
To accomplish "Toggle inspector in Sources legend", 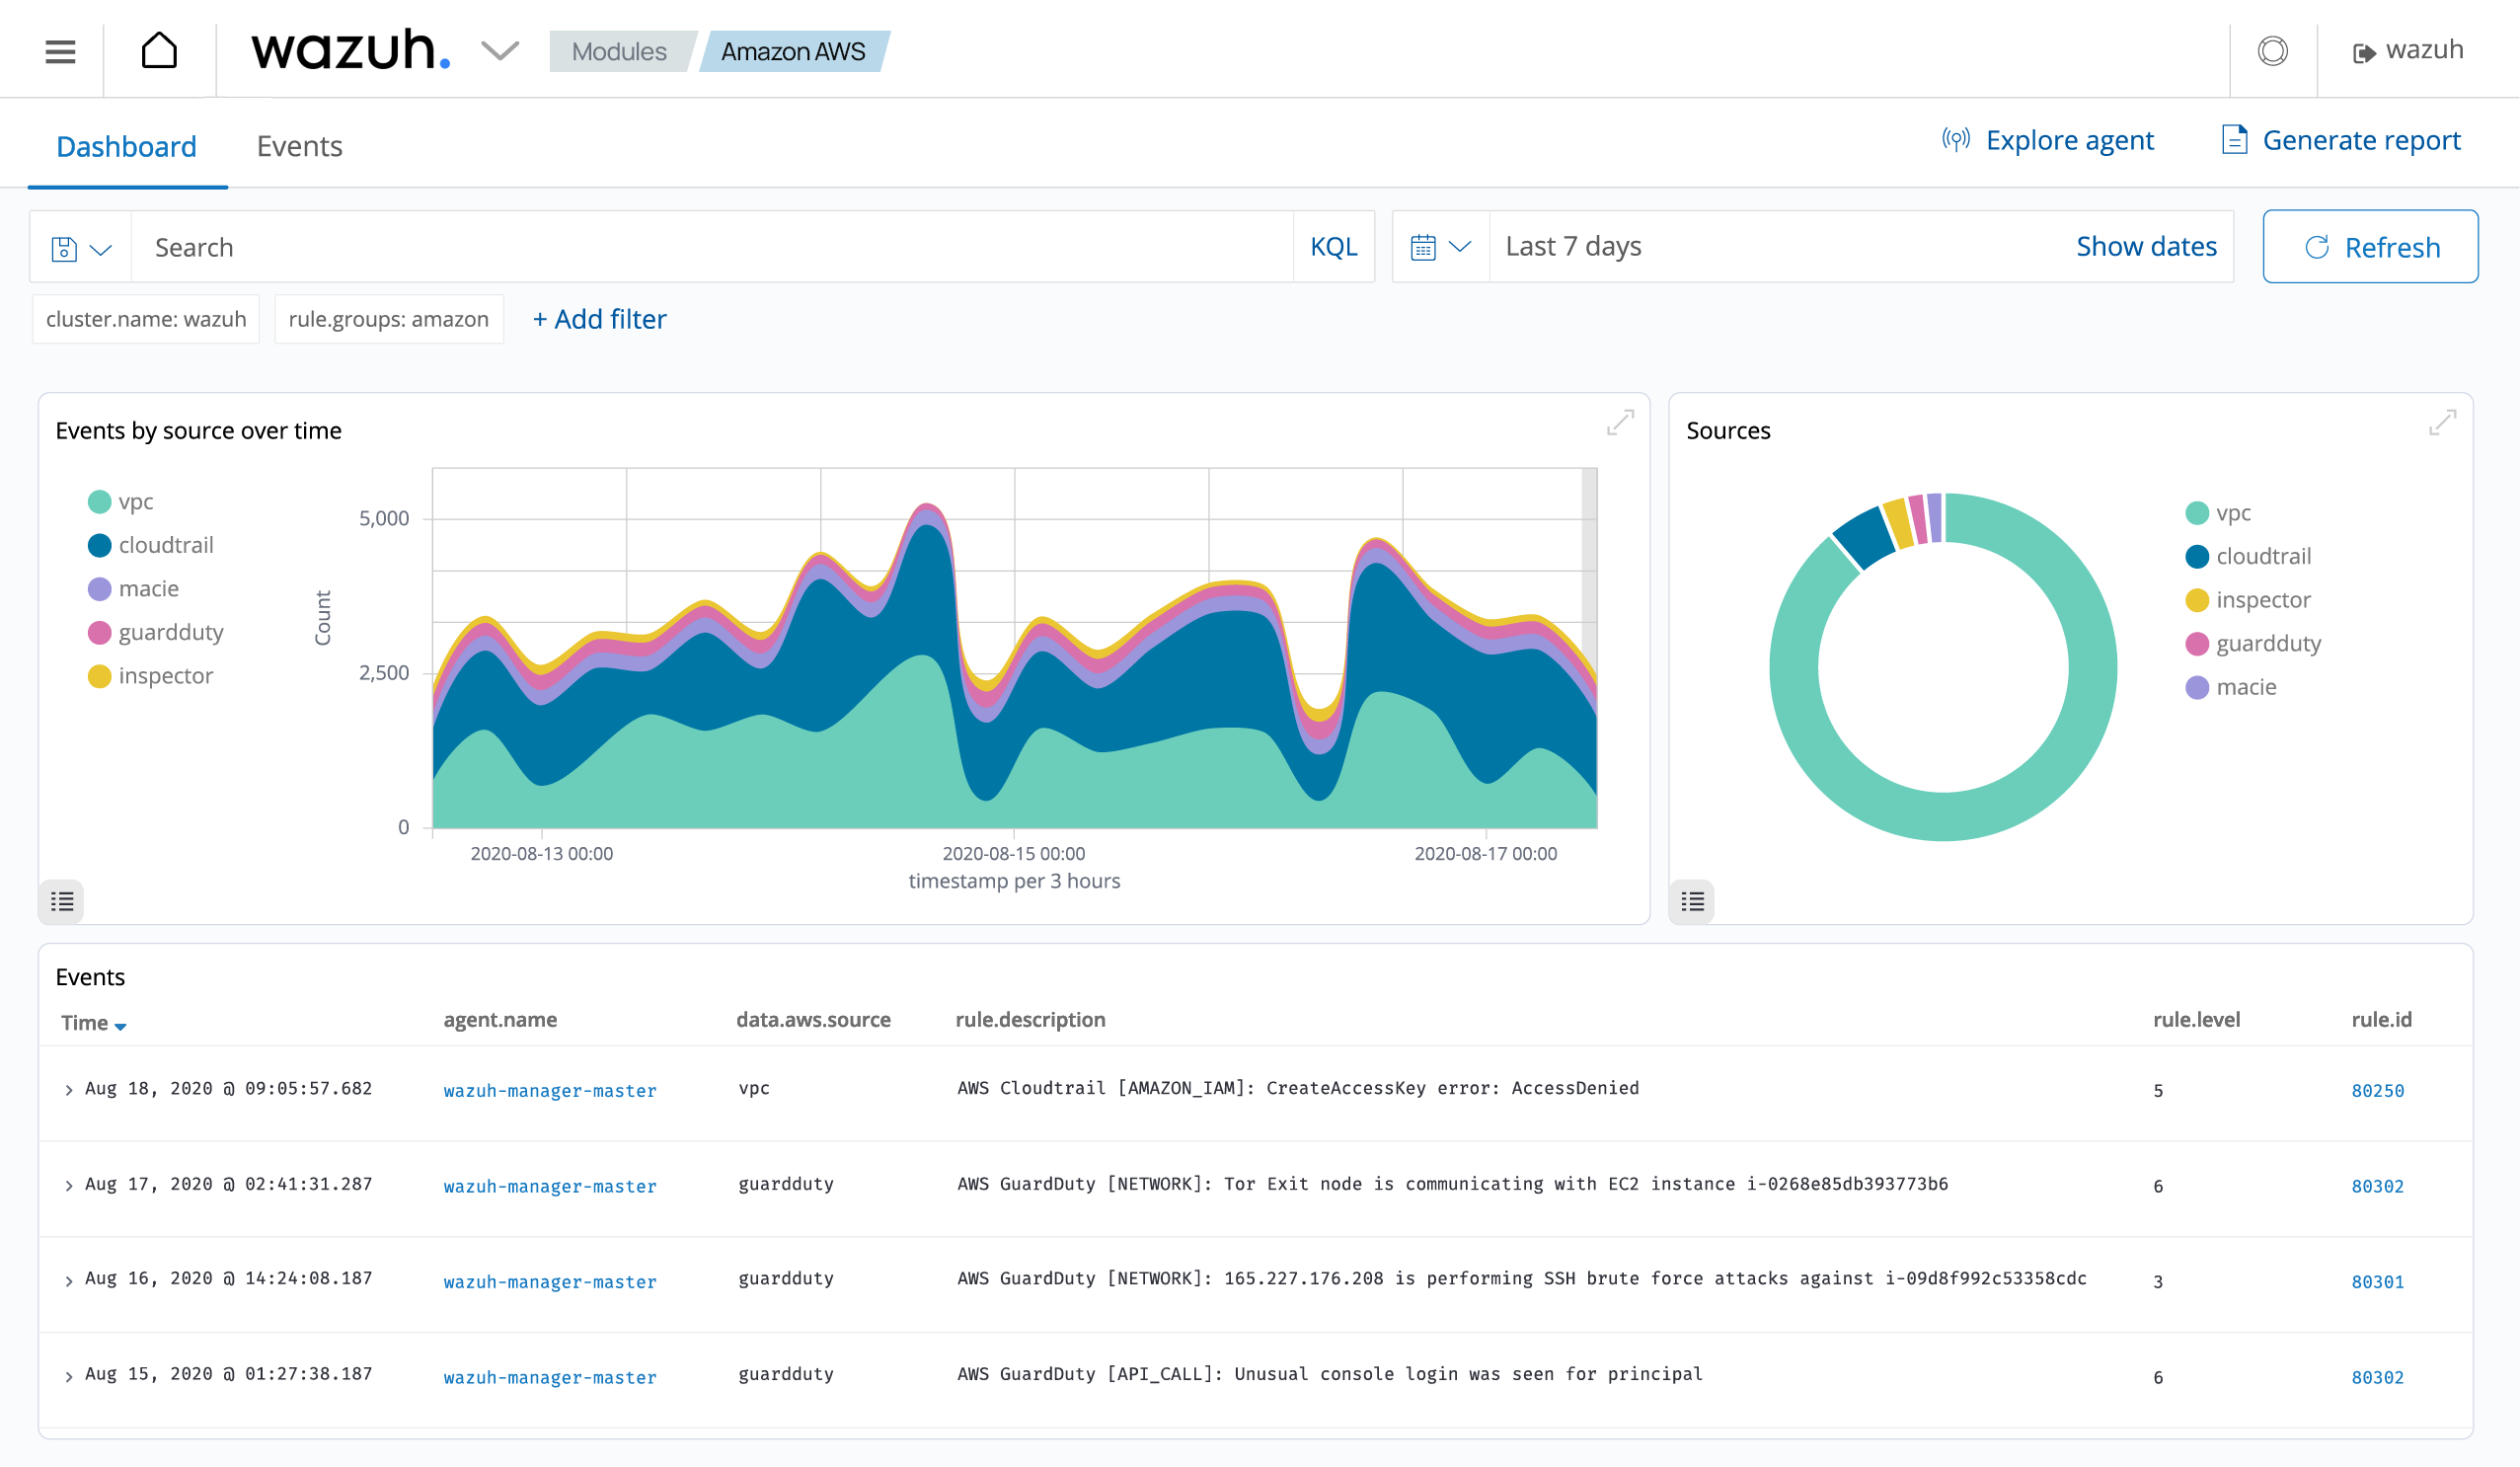I will tap(2249, 600).
